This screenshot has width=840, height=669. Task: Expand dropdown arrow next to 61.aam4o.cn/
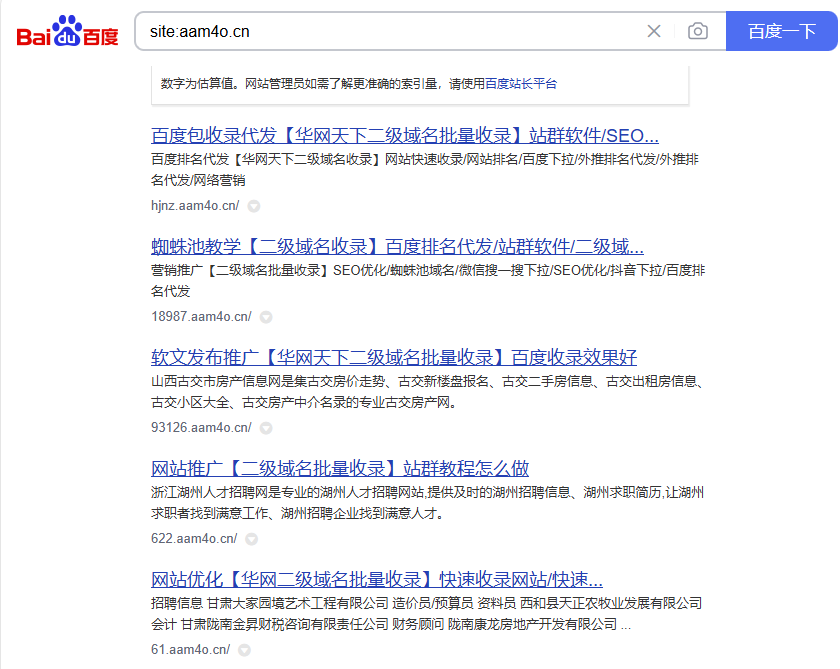click(244, 650)
